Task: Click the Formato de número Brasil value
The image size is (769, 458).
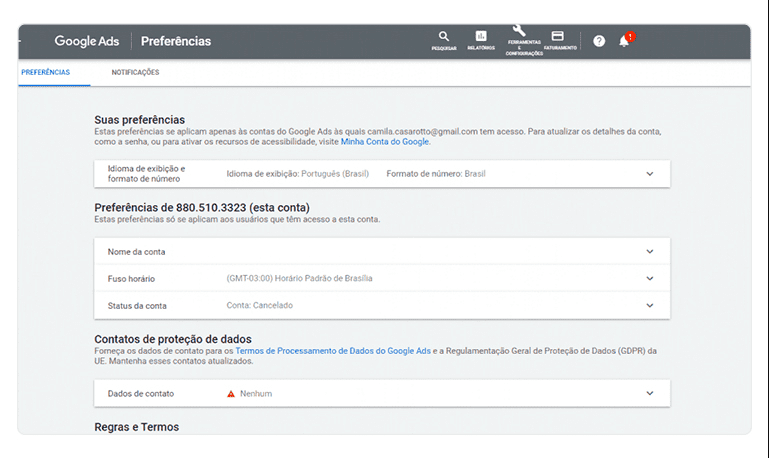Action: pyautogui.click(x=435, y=174)
